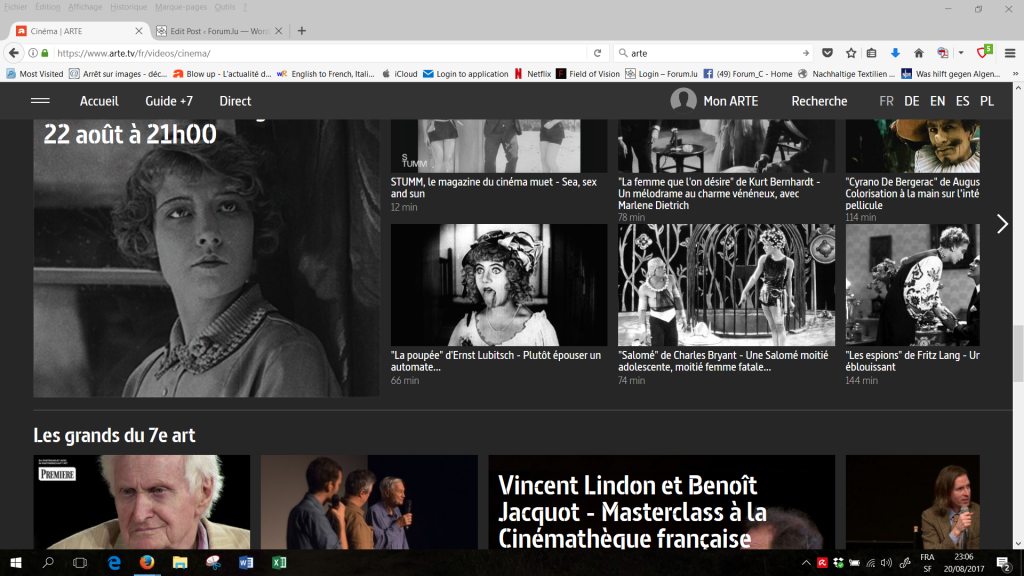Open the Snipping Tool from the taskbar
The height and width of the screenshot is (576, 1024).
pos(213,562)
